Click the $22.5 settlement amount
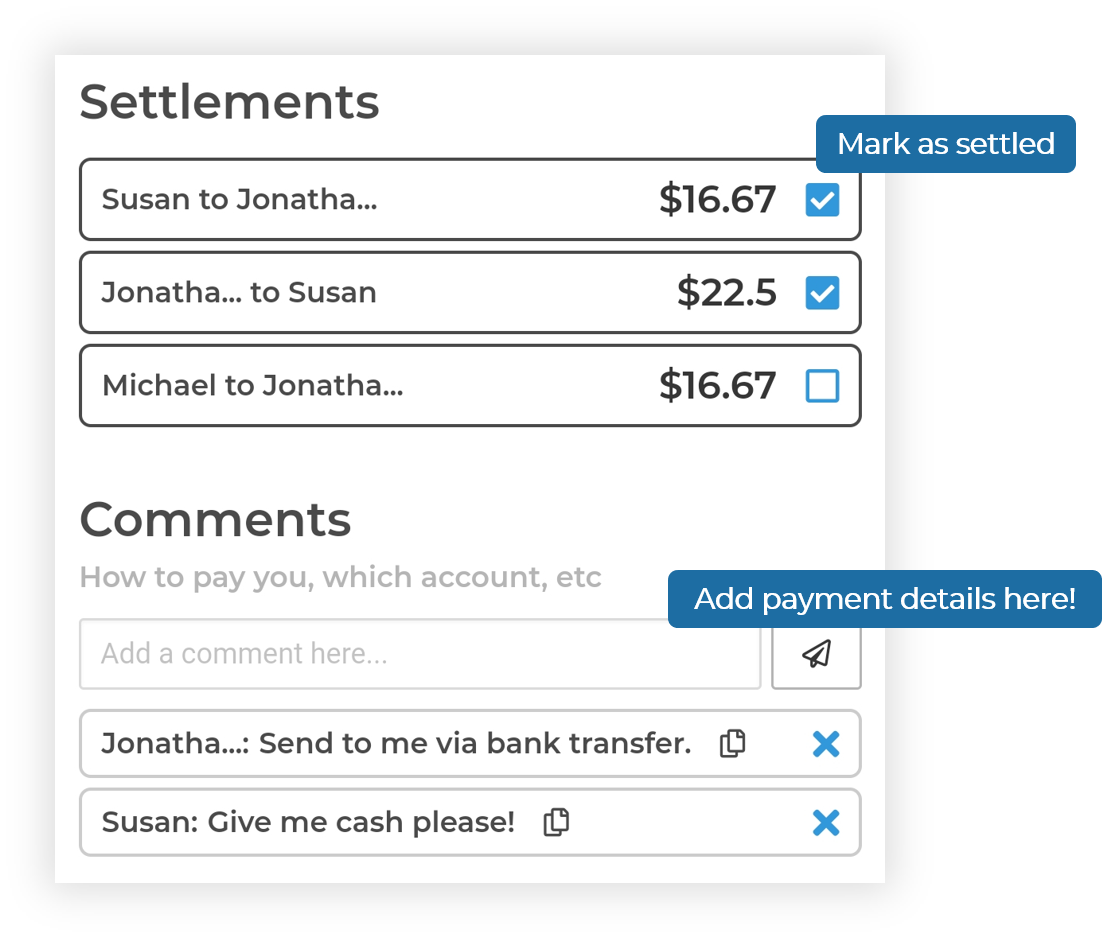 pos(727,292)
